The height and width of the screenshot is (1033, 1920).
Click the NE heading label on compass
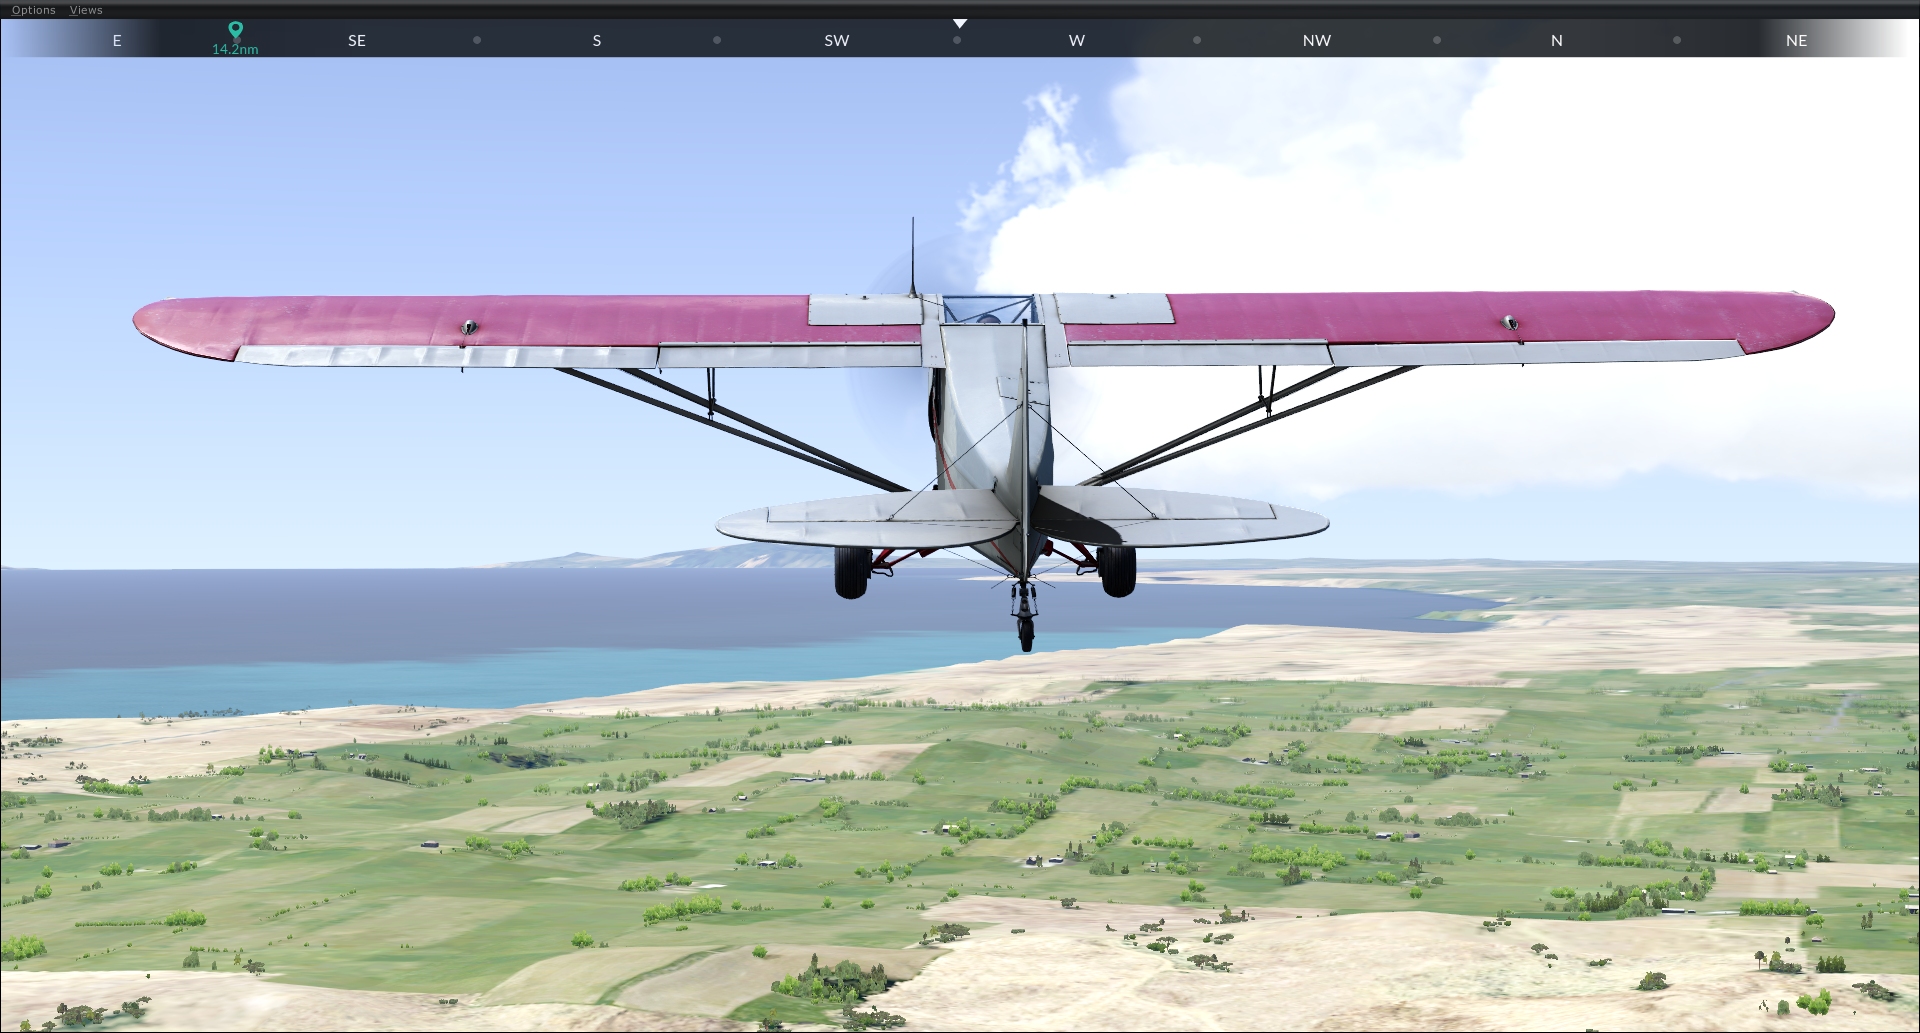click(x=1797, y=41)
